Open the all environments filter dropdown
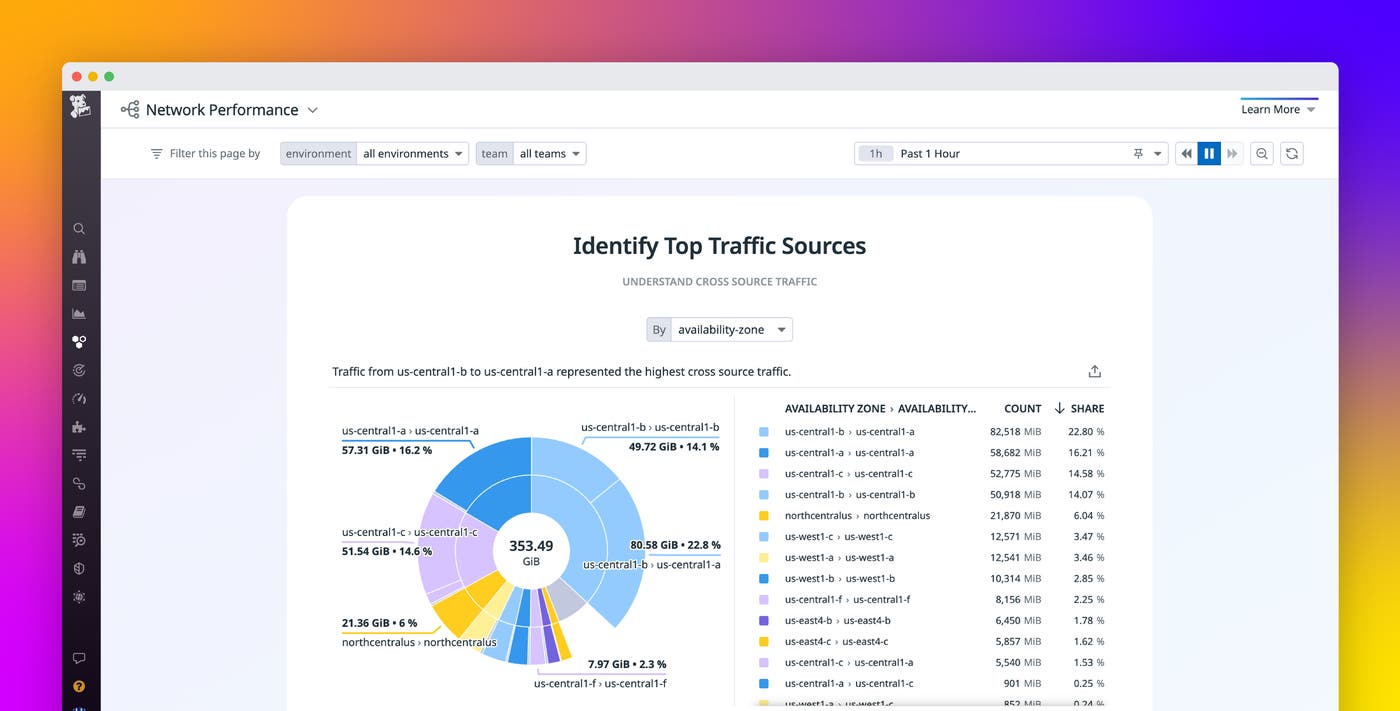The height and width of the screenshot is (711, 1400). 412,153
